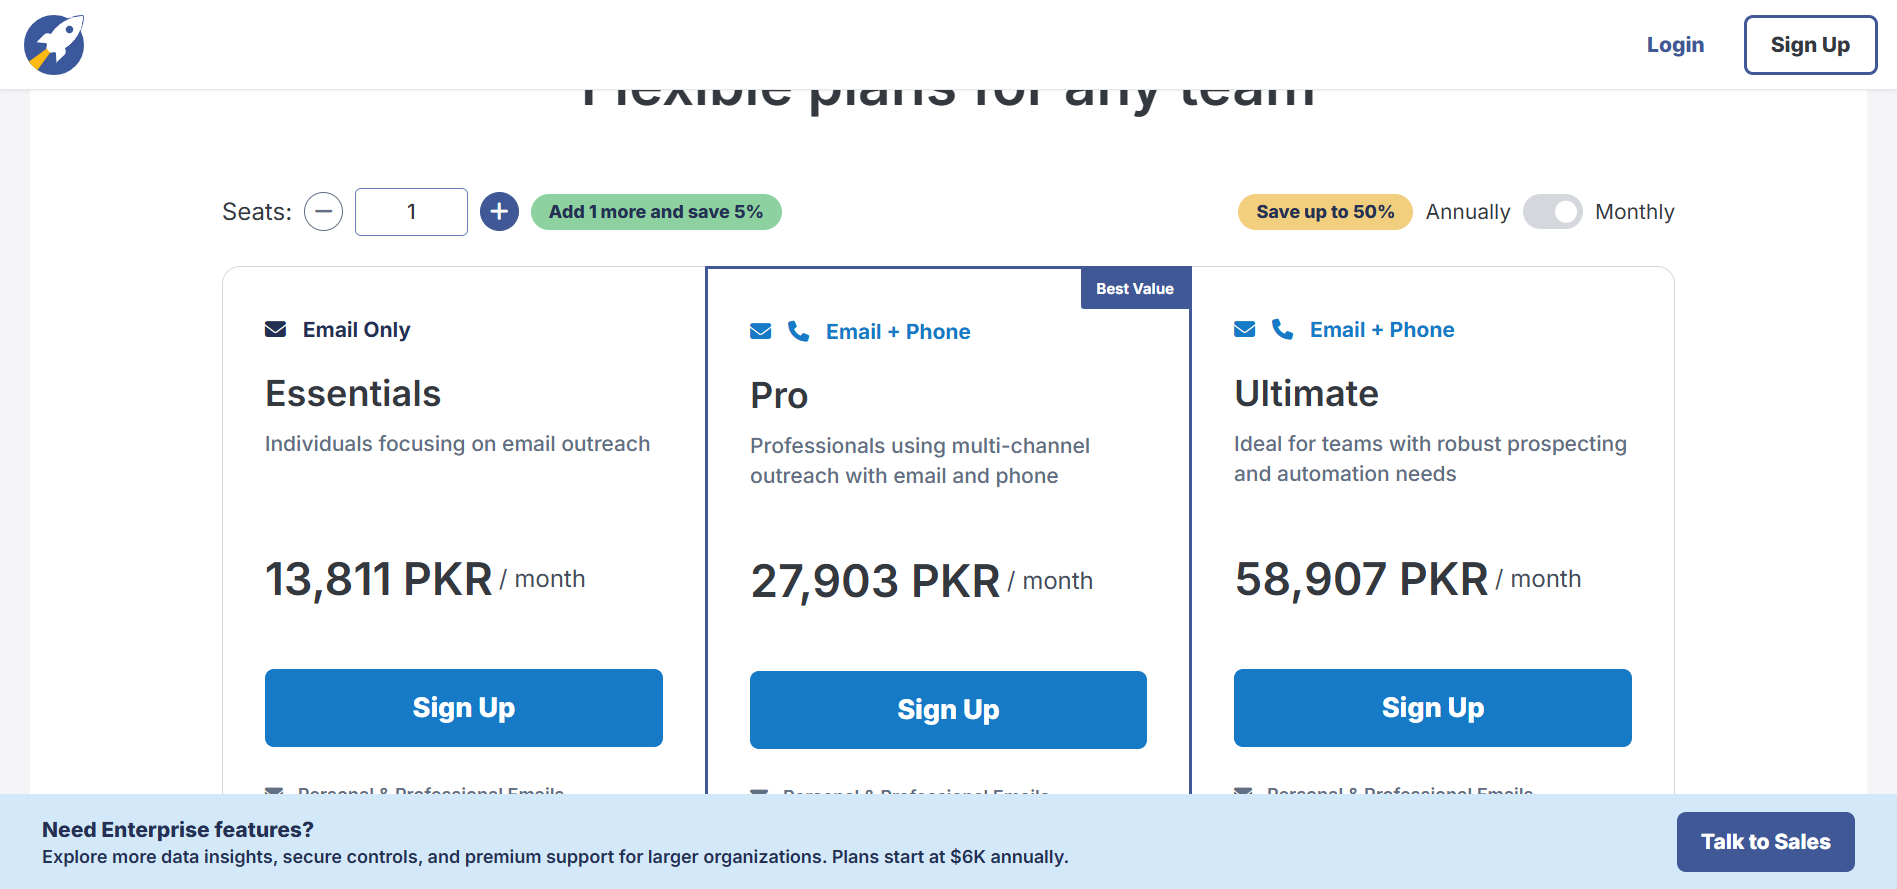Sign up for the Pro plan
This screenshot has width=1897, height=889.
(x=948, y=710)
